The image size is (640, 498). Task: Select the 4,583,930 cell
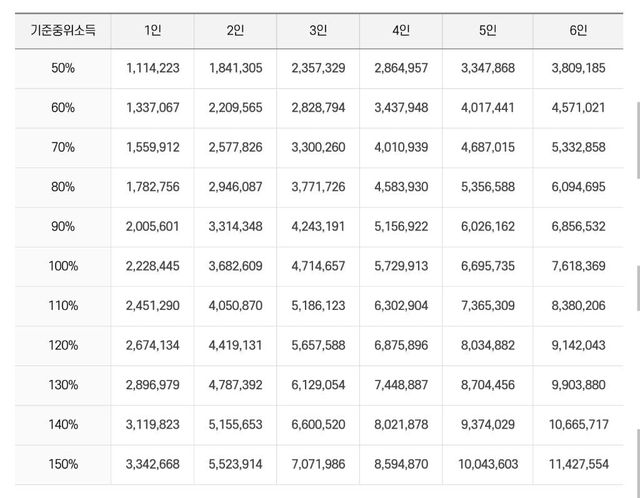(x=401, y=187)
